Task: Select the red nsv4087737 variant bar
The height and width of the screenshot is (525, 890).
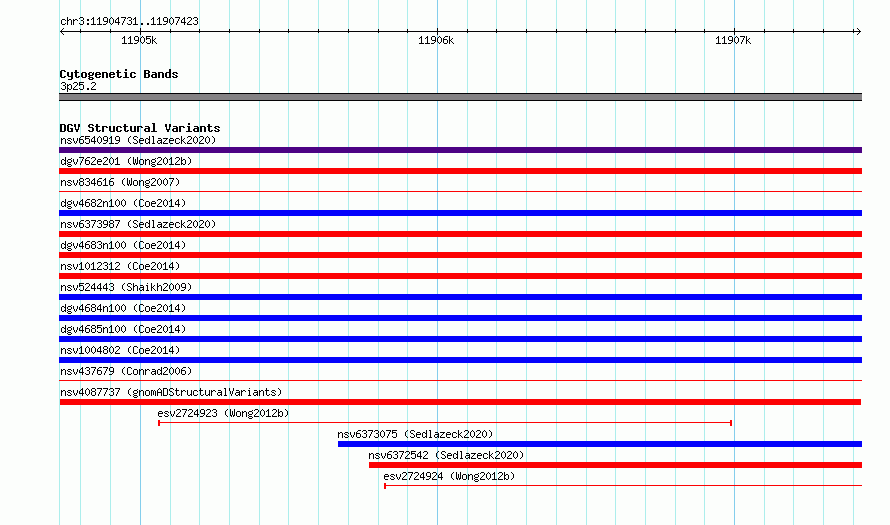Action: pos(460,402)
